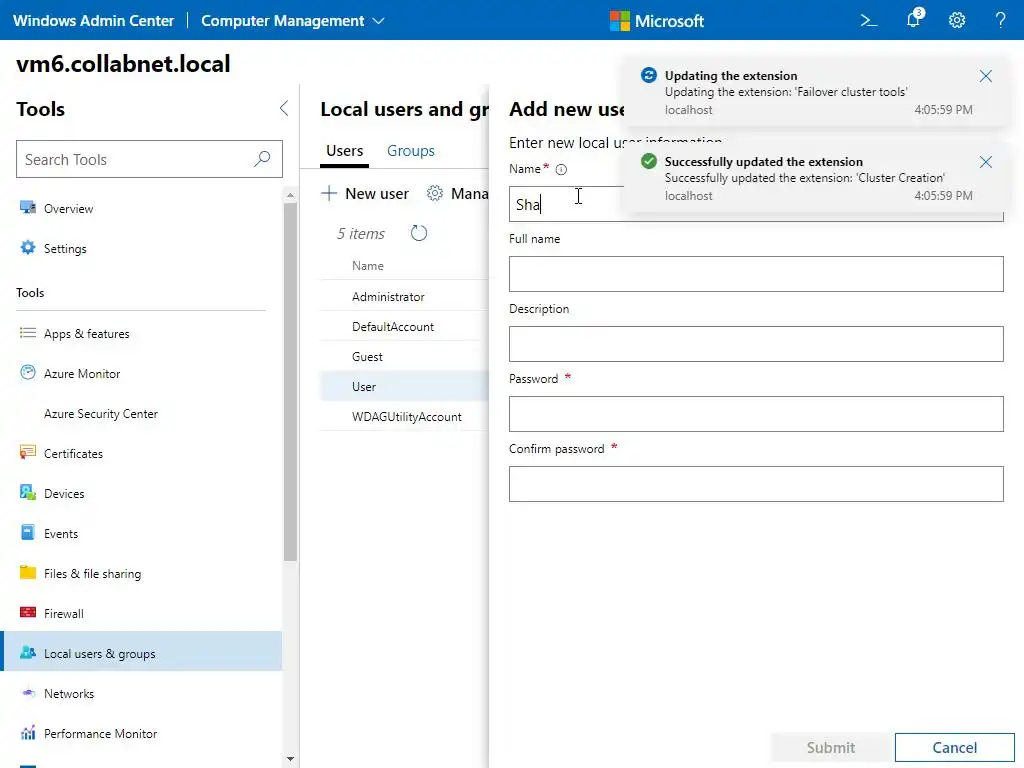This screenshot has height=768, width=1024.
Task: Expand the Computer Management dropdown
Action: point(378,20)
